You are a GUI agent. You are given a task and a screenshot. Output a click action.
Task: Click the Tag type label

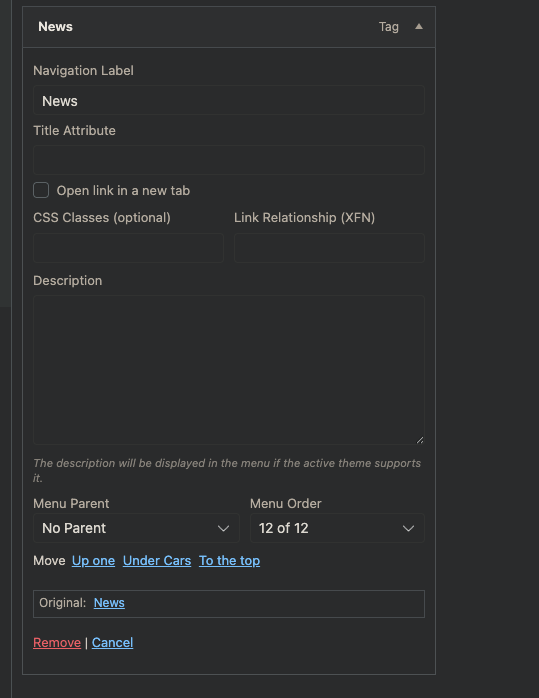pyautogui.click(x=389, y=27)
